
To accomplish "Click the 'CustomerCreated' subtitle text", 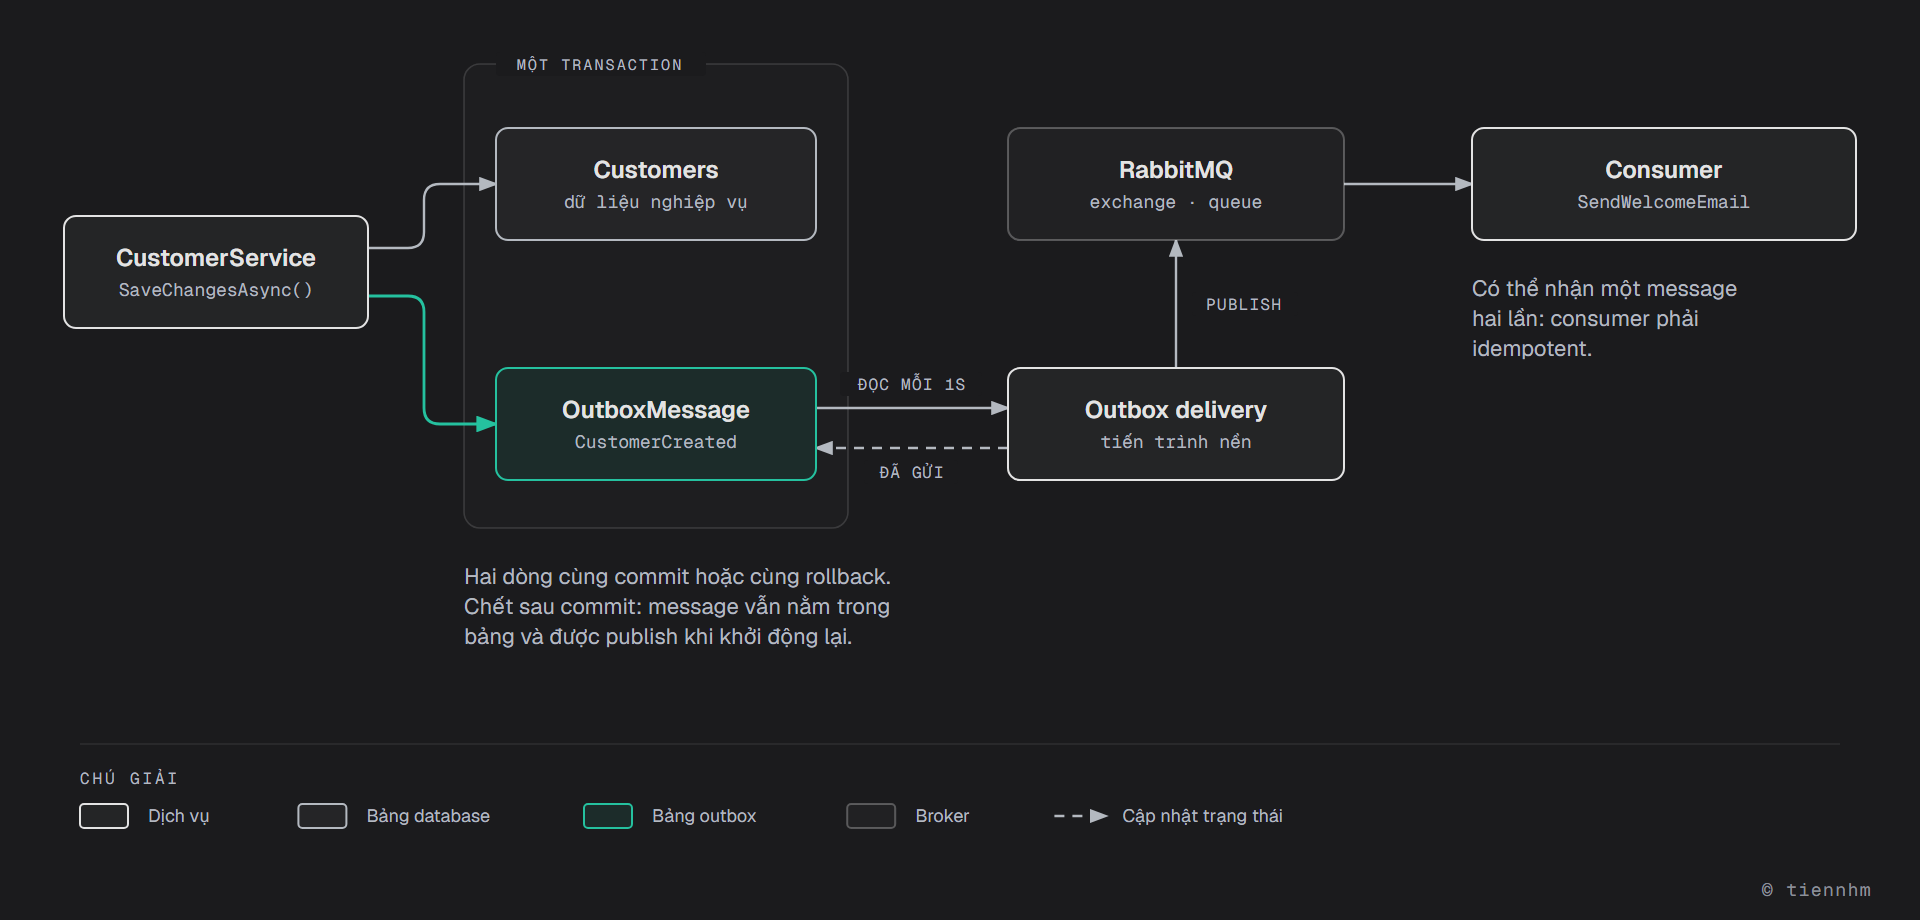I will click(x=656, y=442).
